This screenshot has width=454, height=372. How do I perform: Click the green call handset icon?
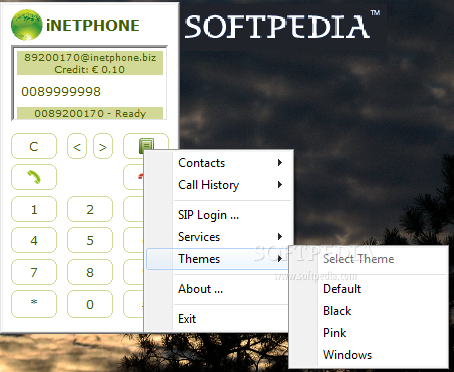click(x=34, y=177)
